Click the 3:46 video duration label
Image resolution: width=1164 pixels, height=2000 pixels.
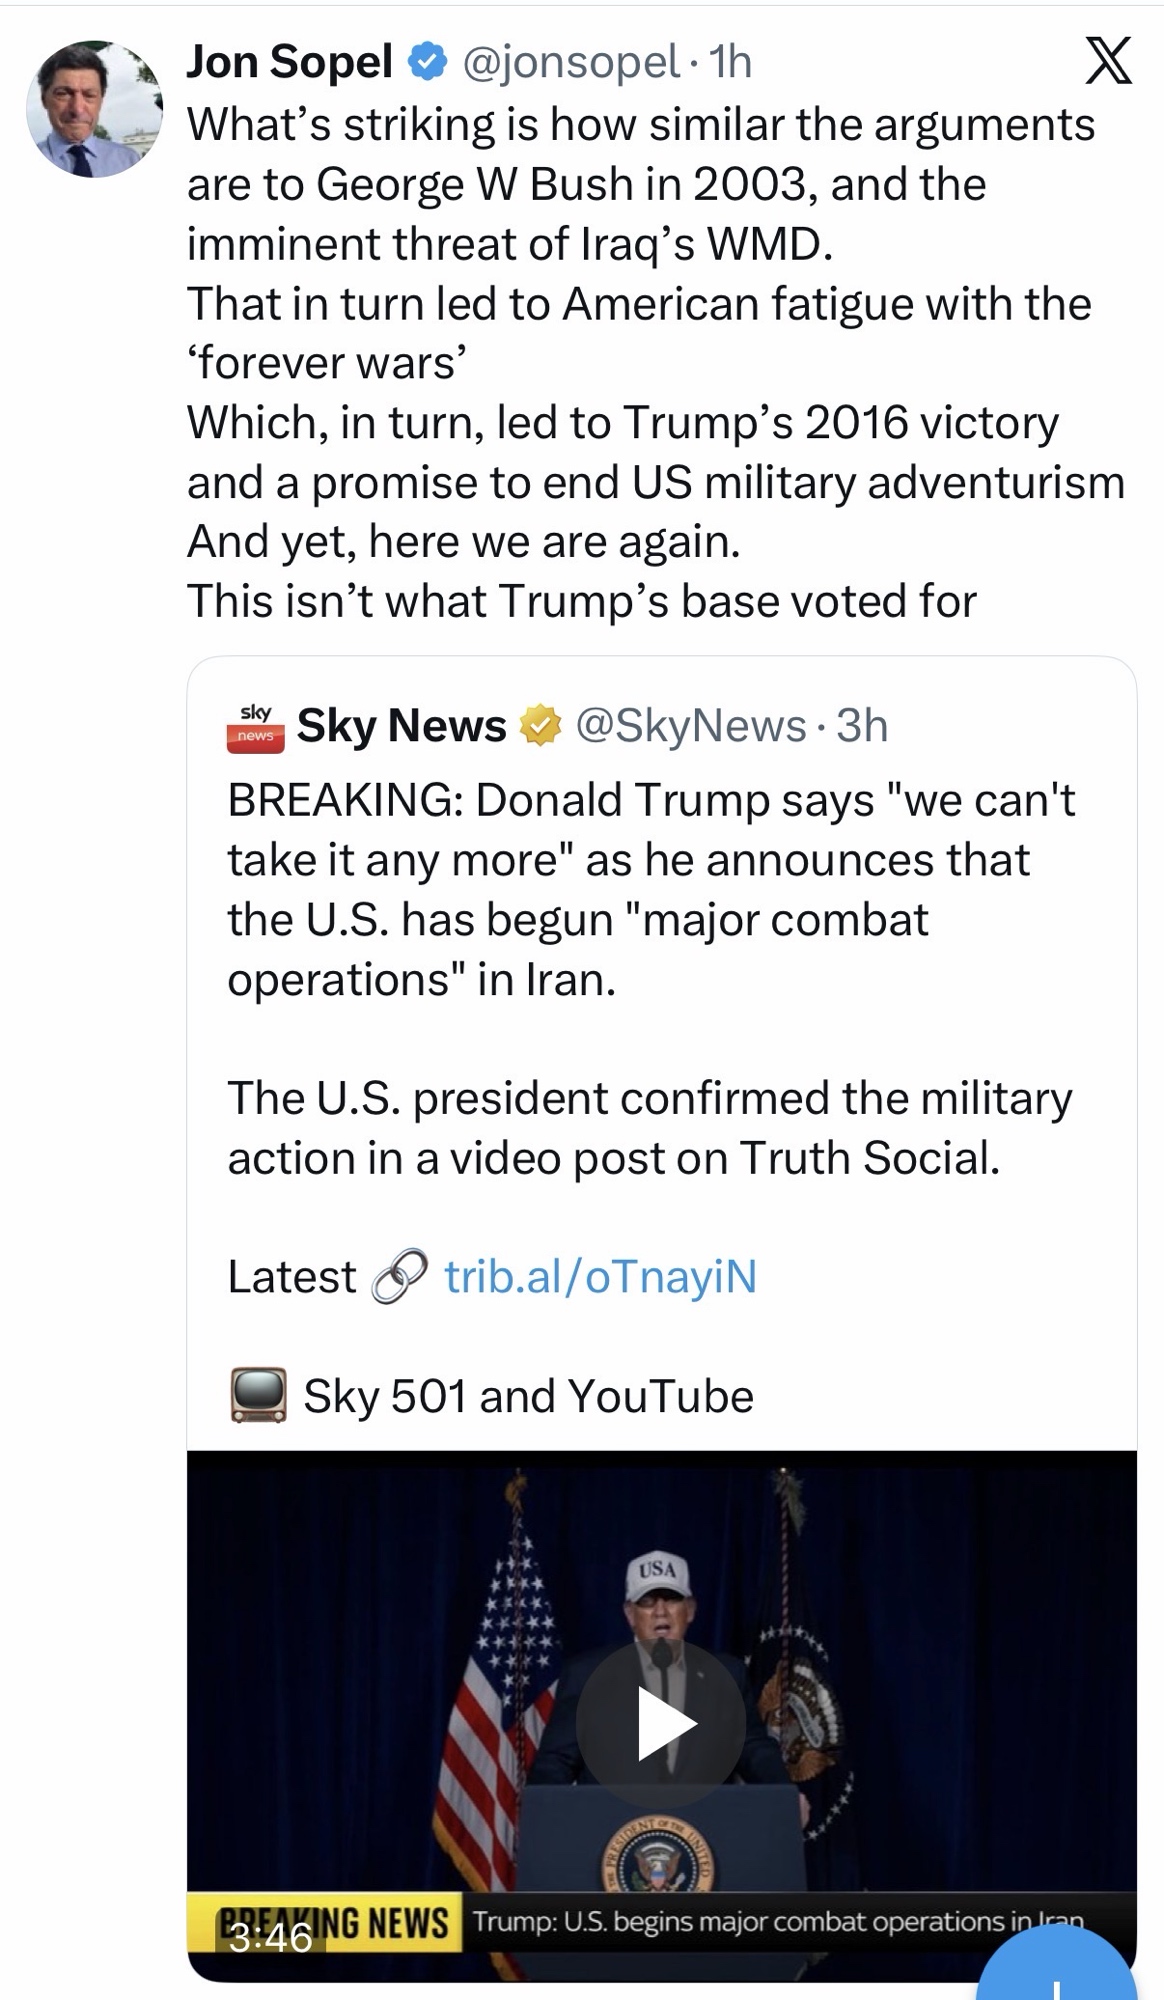[x=270, y=1938]
